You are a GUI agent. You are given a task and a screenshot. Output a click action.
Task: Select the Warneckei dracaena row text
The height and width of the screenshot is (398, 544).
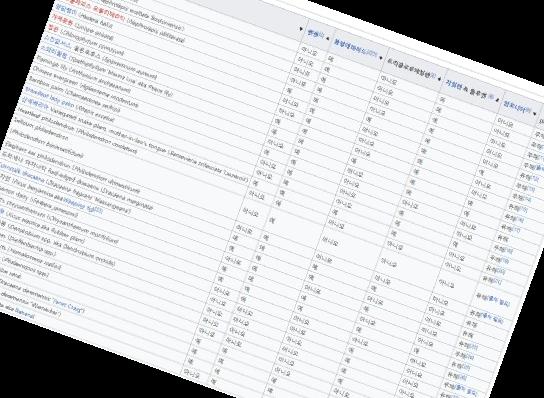(x=30, y=304)
